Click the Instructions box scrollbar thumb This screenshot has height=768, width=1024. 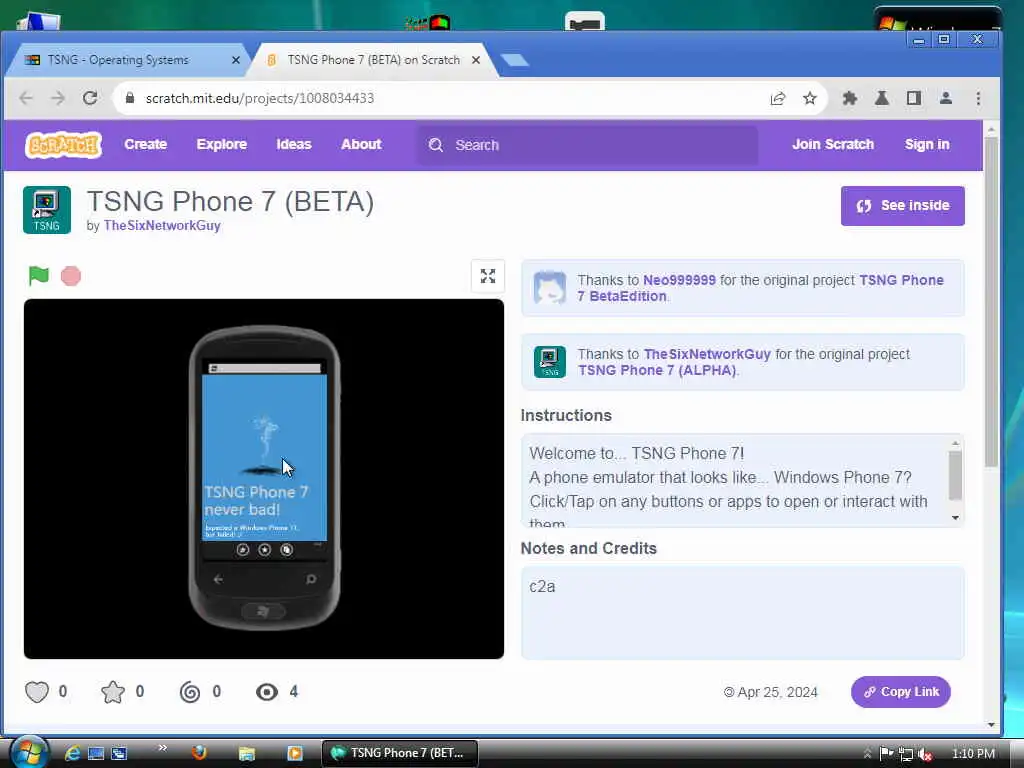pos(955,475)
